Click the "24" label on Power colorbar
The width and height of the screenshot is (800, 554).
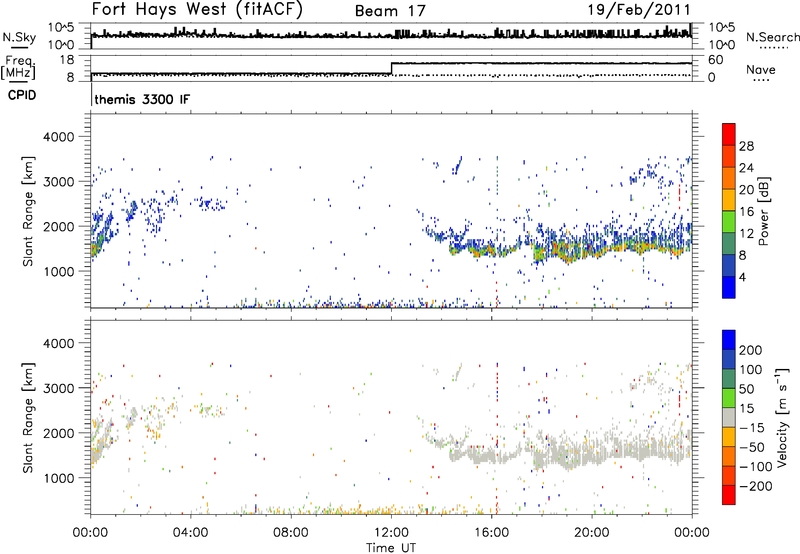[x=746, y=168]
